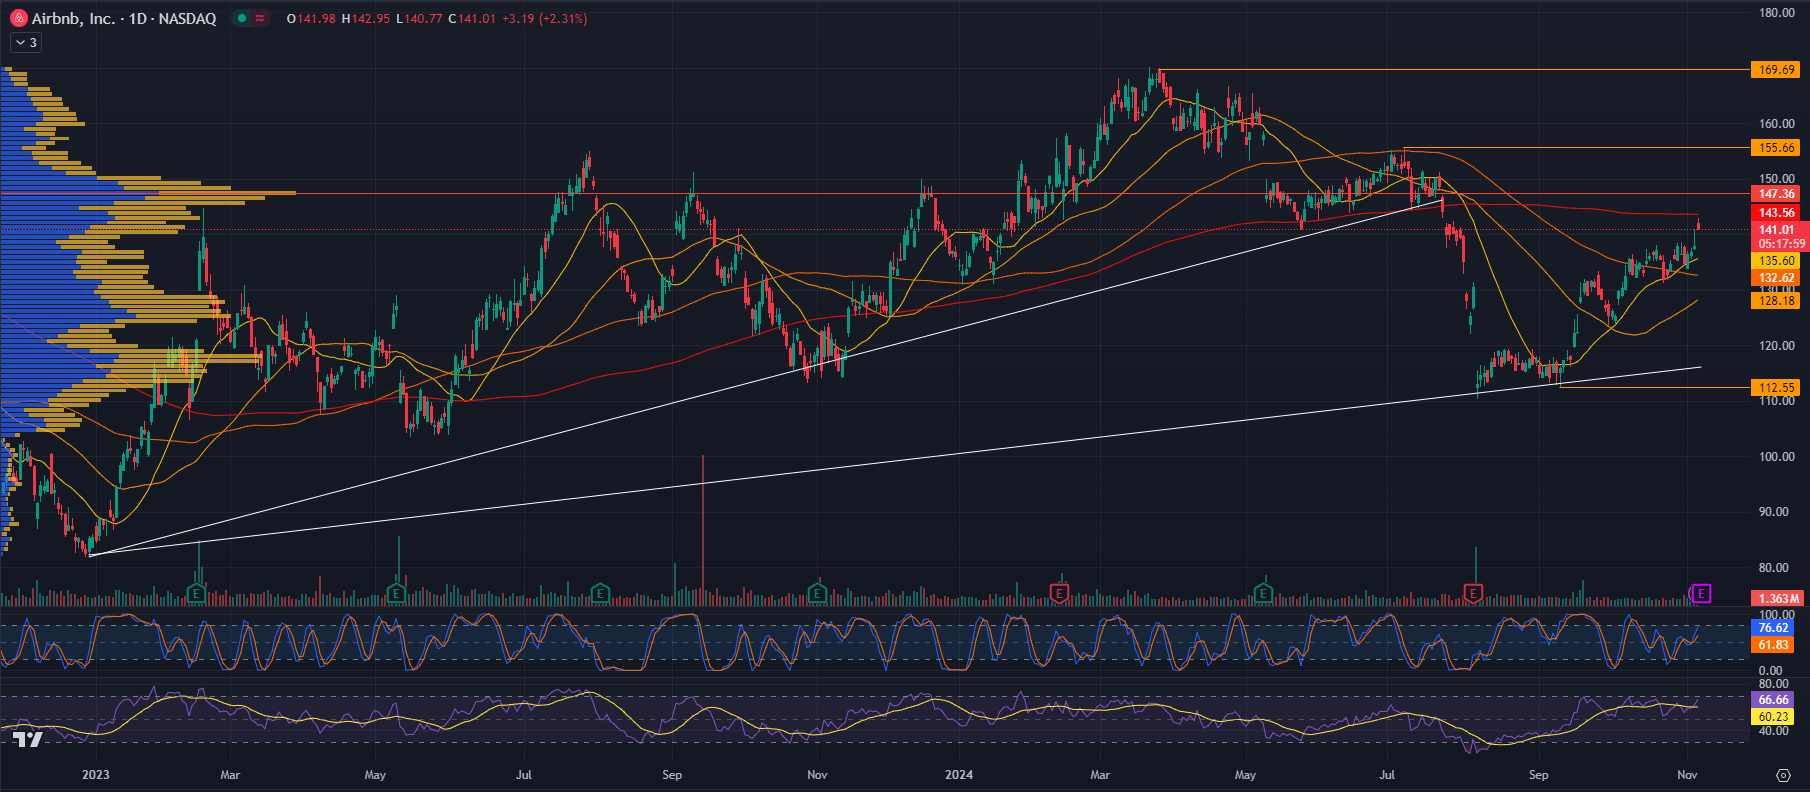Screen dimensions: 1810x792
Task: Click the 40.00 RSI scale label
Action: [x=1773, y=731]
